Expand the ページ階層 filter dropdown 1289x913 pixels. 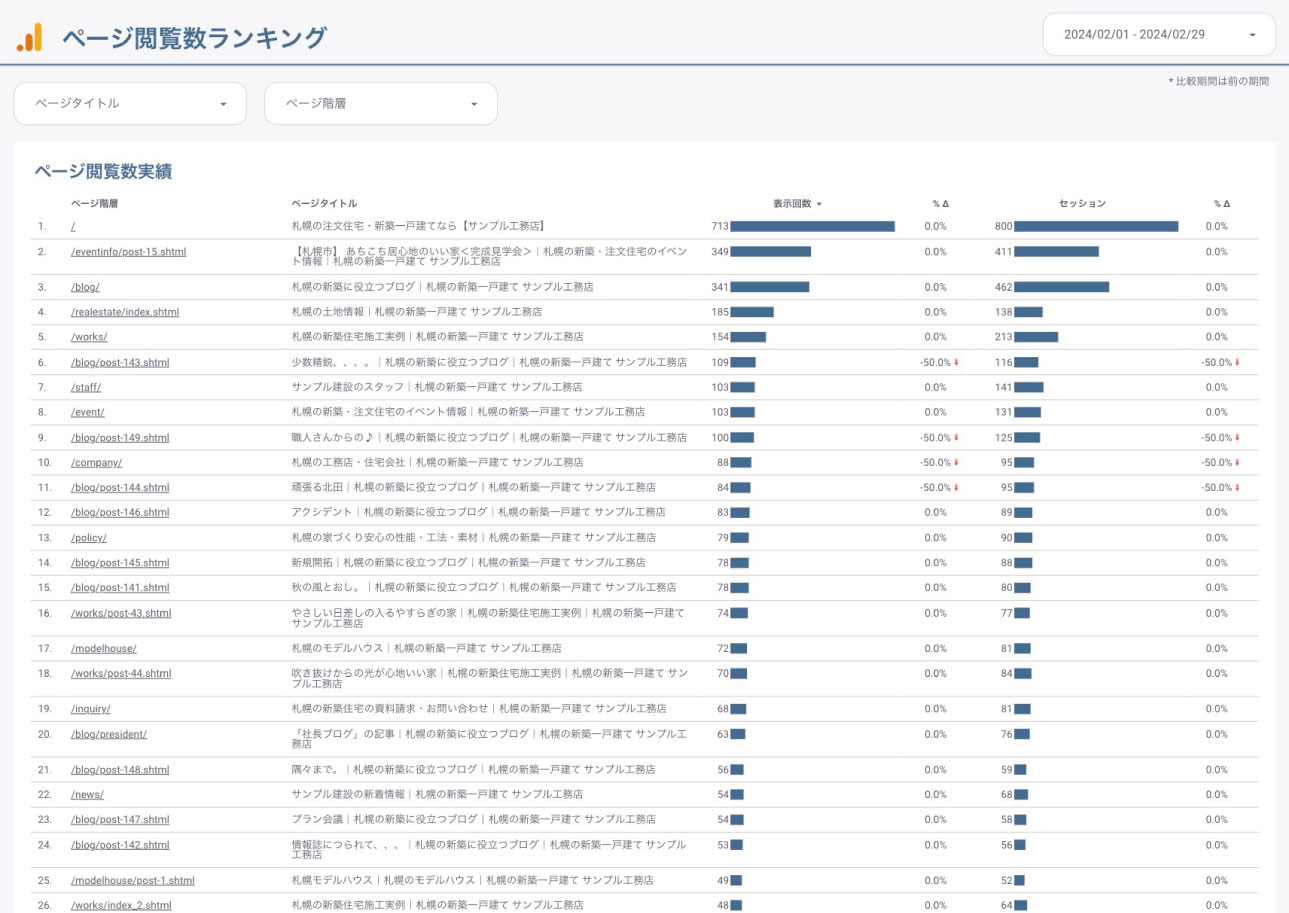pyautogui.click(x=380, y=104)
